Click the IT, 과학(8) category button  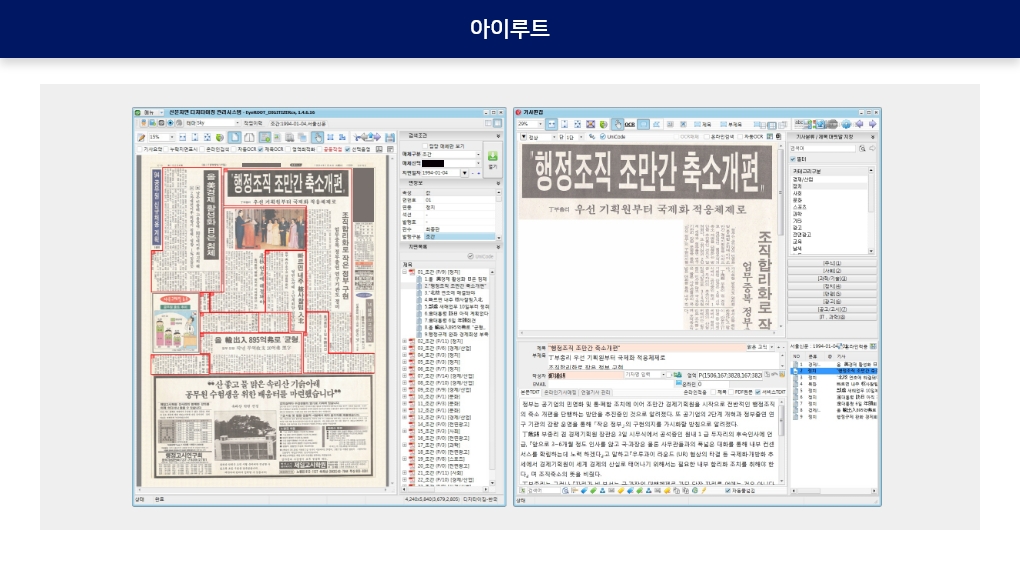coord(832,317)
